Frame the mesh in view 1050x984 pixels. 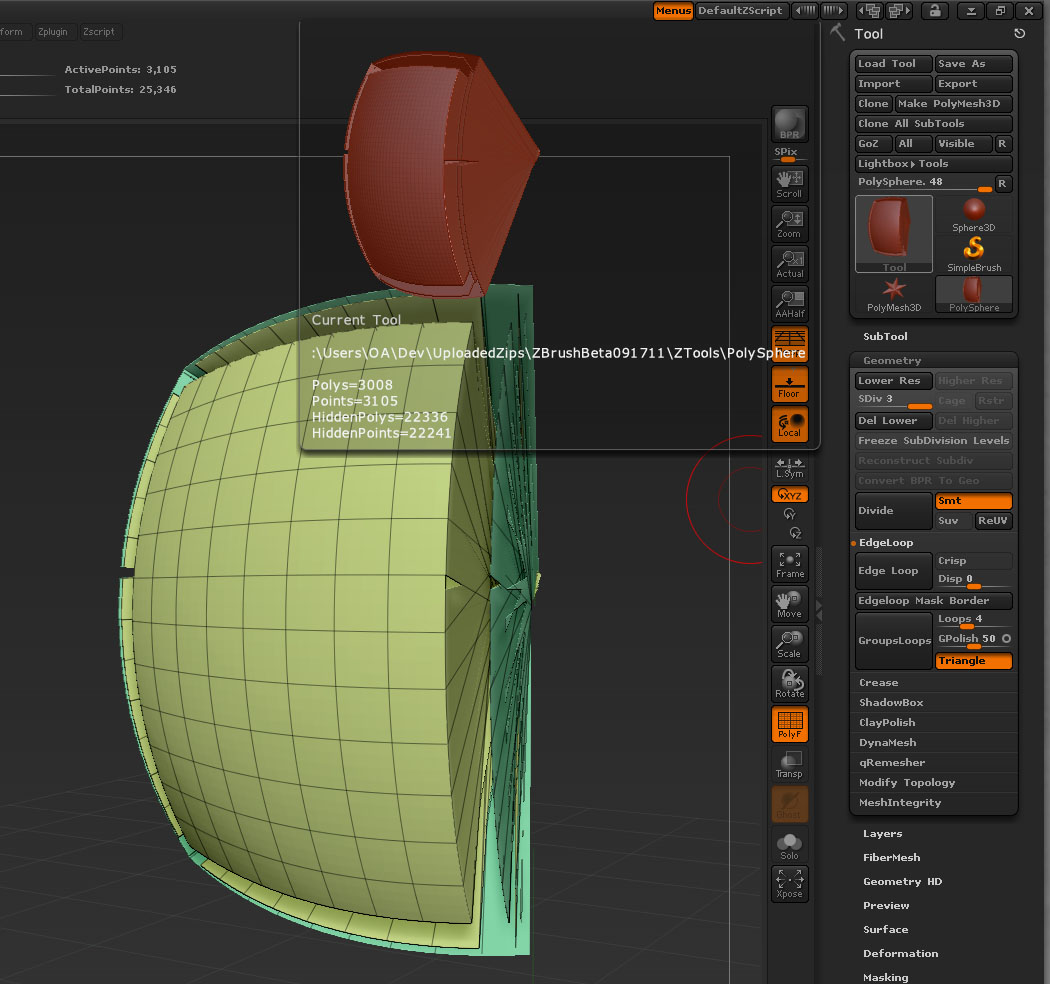(790, 564)
